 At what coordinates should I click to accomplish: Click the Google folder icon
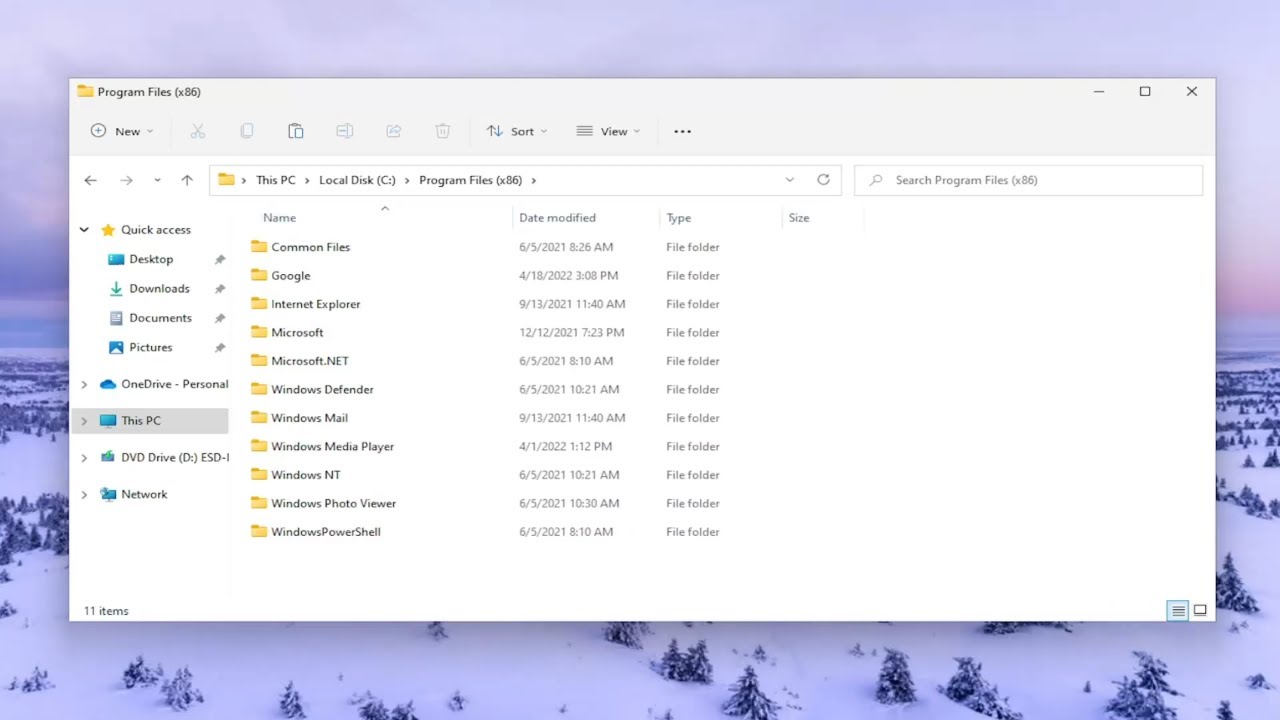[259, 275]
